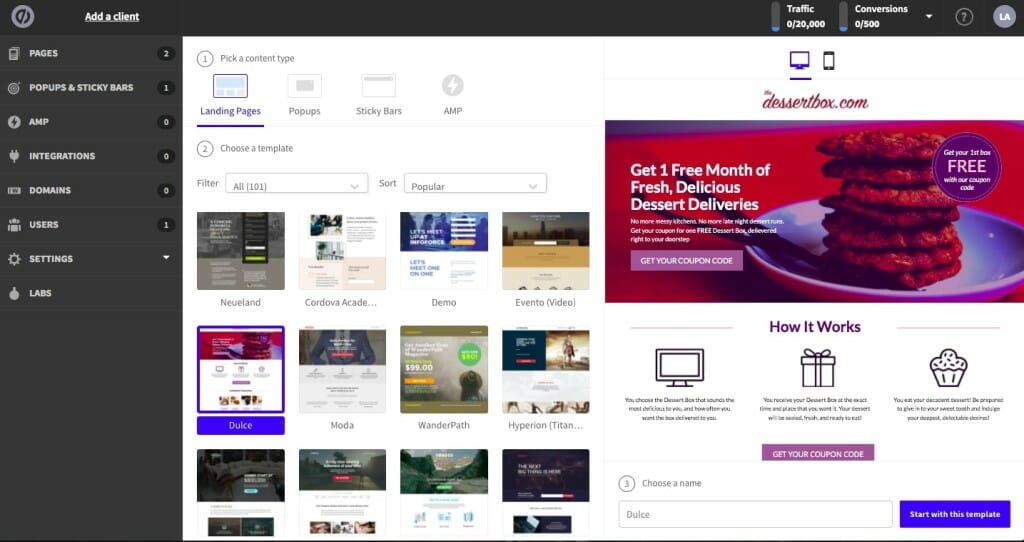Open INTEGRATIONS in the sidebar

click(x=62, y=156)
